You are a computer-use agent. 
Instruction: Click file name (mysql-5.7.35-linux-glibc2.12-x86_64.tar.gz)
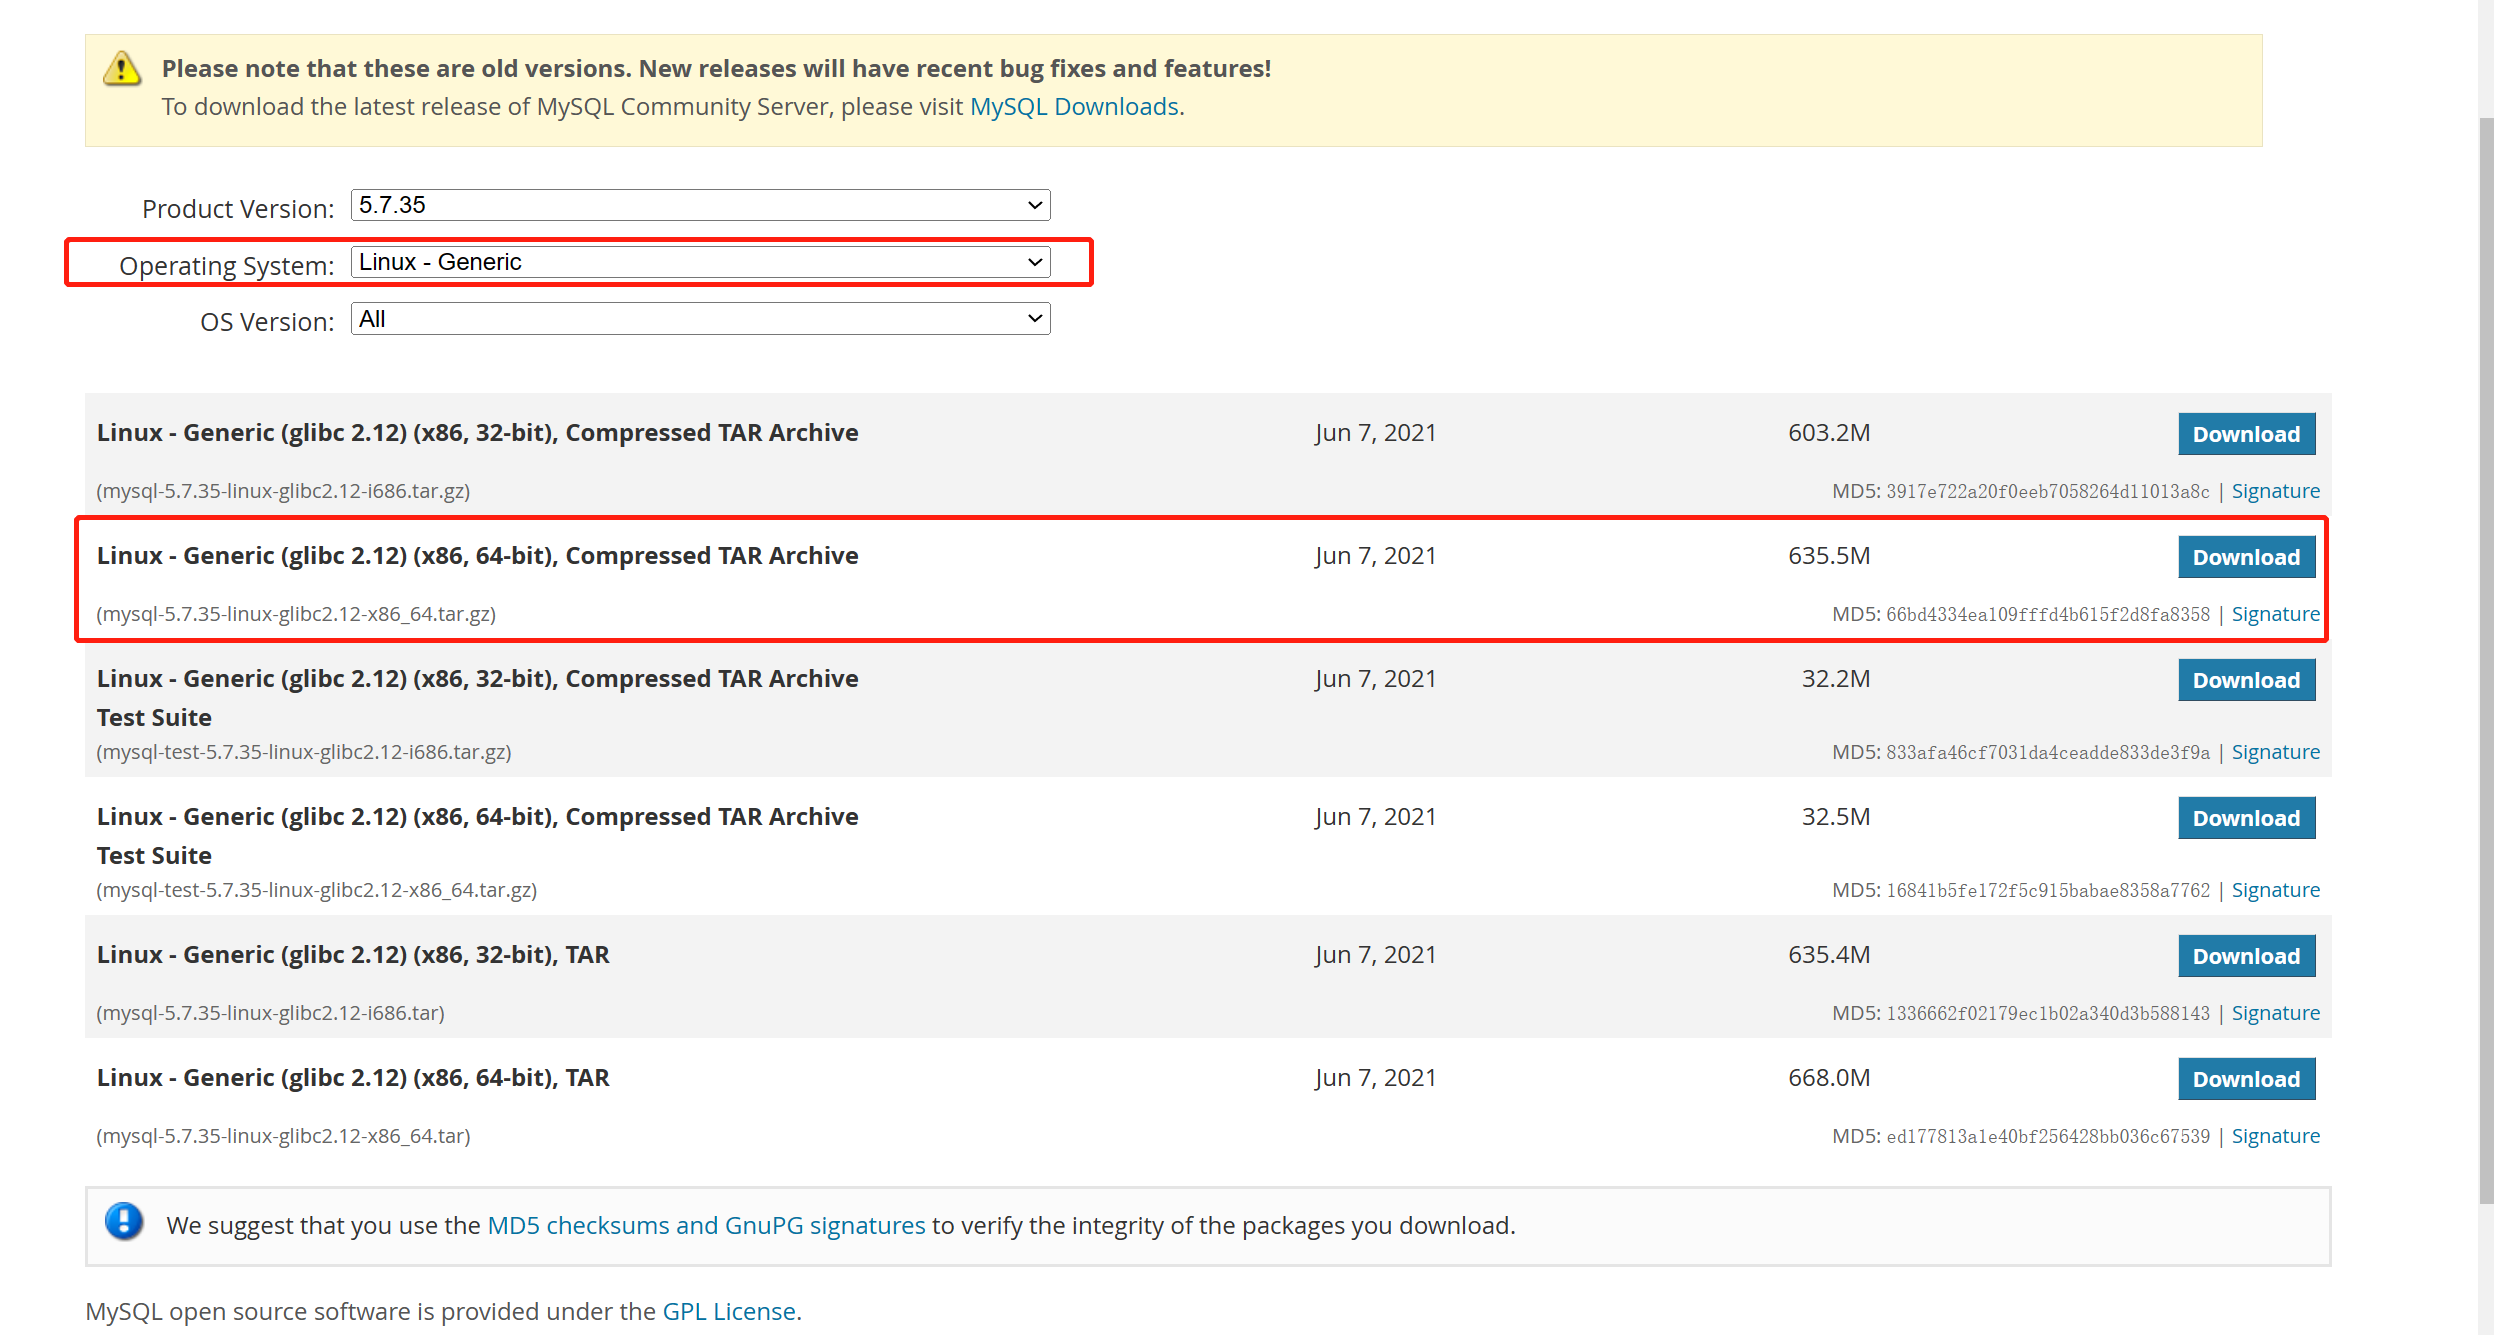tap(296, 614)
